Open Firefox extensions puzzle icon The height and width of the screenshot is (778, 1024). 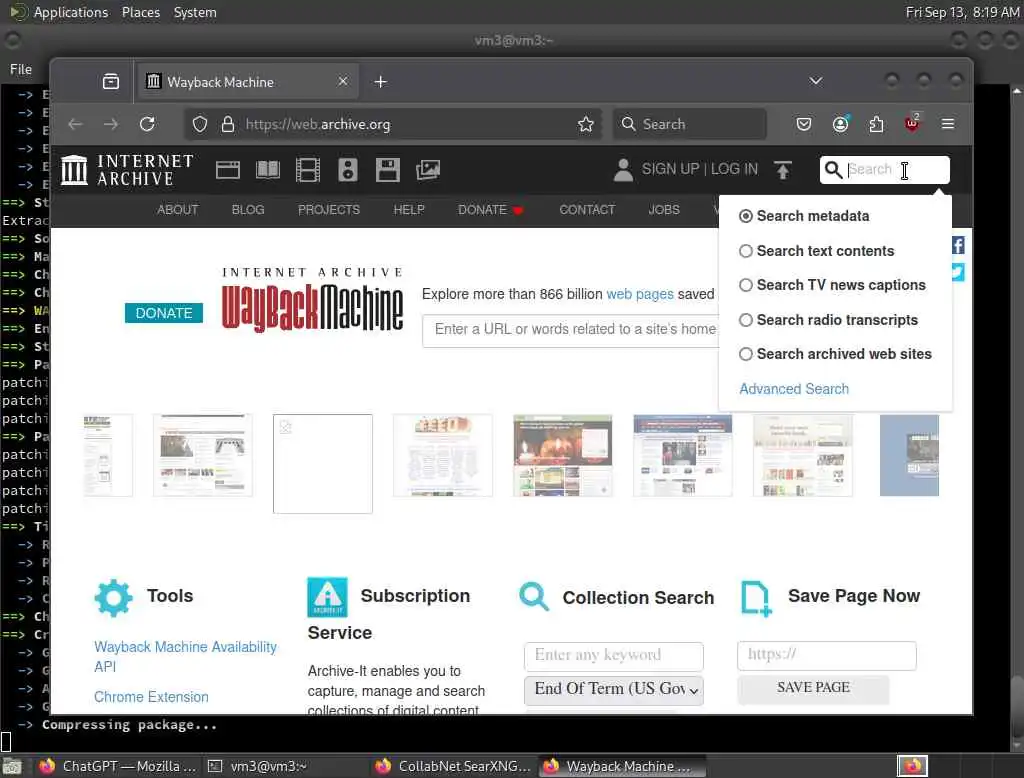(876, 124)
